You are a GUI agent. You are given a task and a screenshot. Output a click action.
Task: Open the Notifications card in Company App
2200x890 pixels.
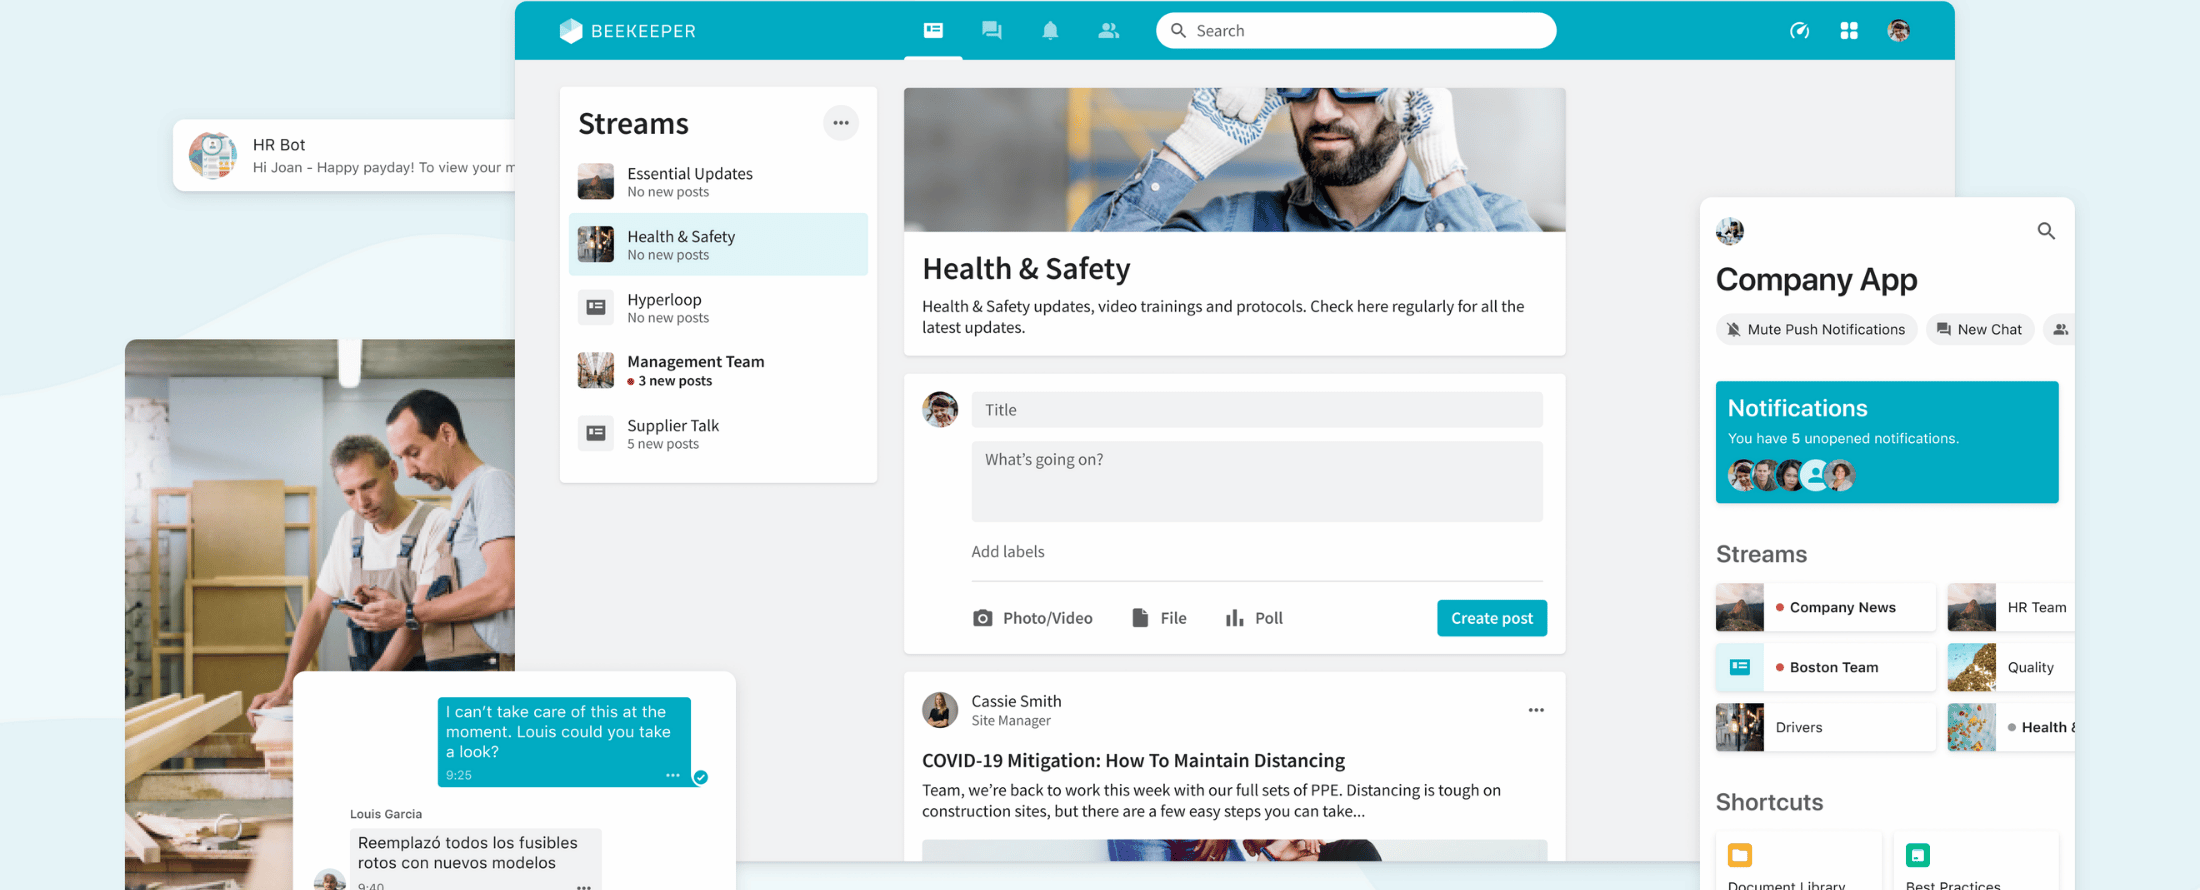point(1886,441)
